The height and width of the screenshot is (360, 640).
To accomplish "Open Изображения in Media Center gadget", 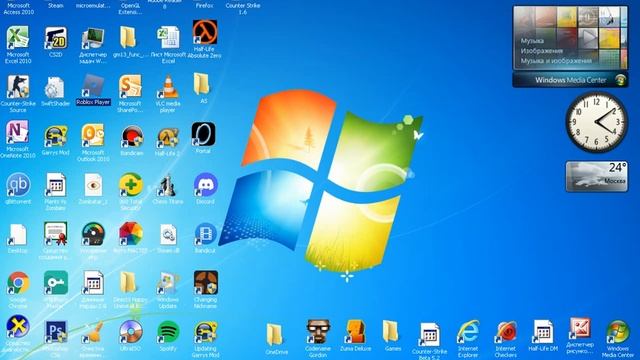I will [542, 51].
